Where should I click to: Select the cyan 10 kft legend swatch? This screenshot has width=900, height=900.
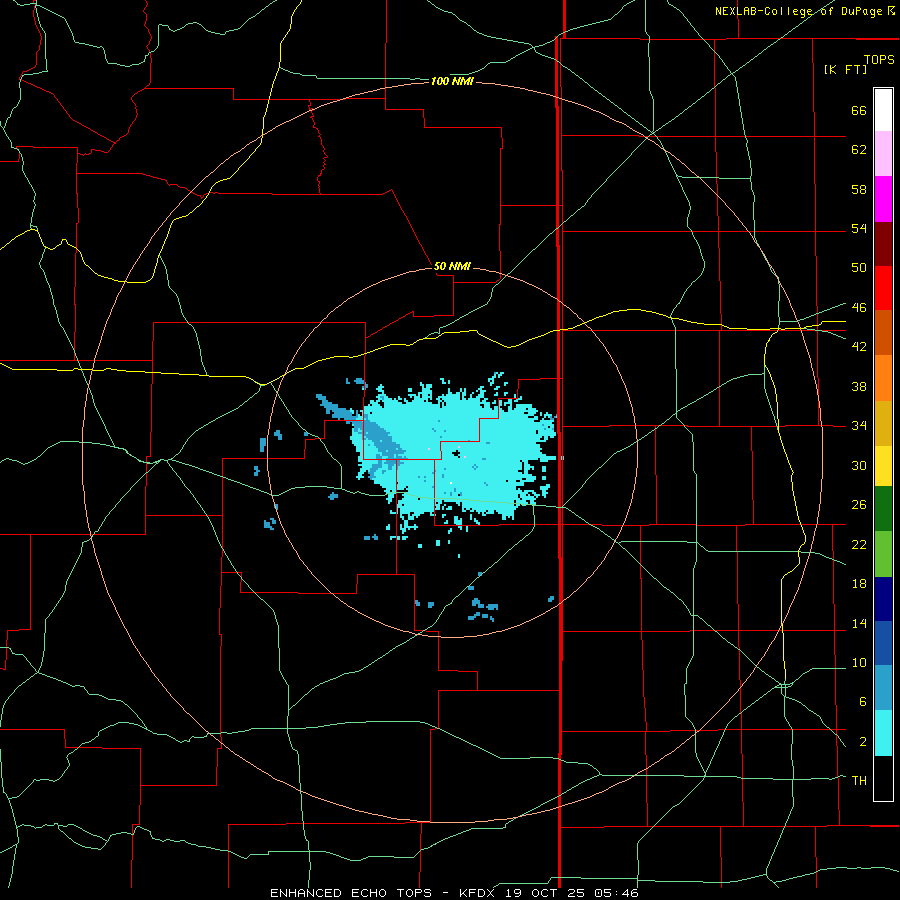tap(883, 733)
